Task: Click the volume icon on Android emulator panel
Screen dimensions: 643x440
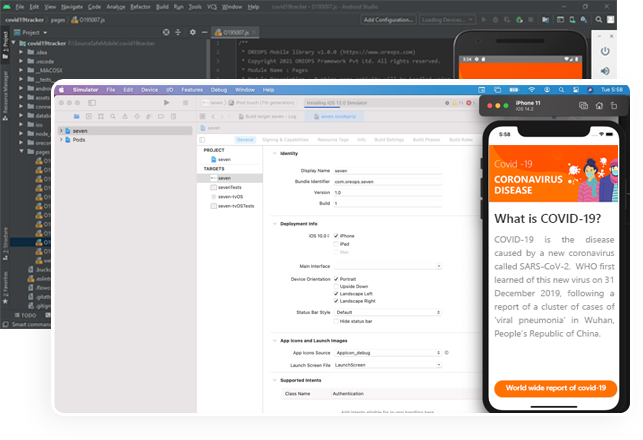Action: tap(605, 71)
